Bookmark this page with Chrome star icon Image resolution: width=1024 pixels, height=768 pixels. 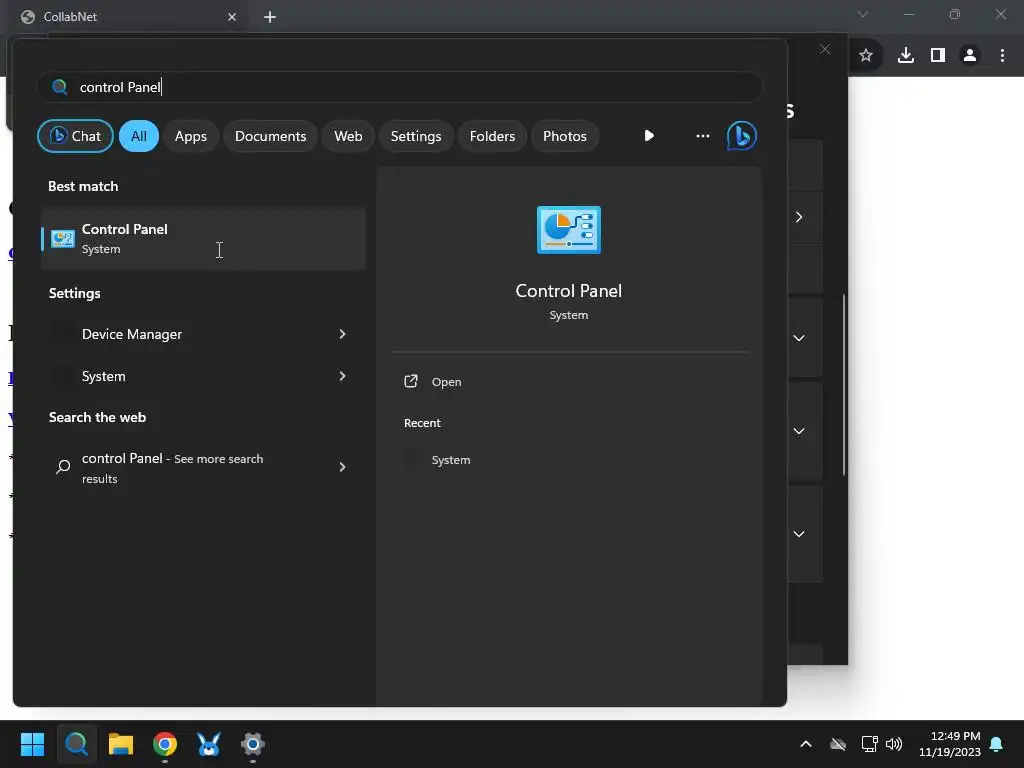coord(866,56)
